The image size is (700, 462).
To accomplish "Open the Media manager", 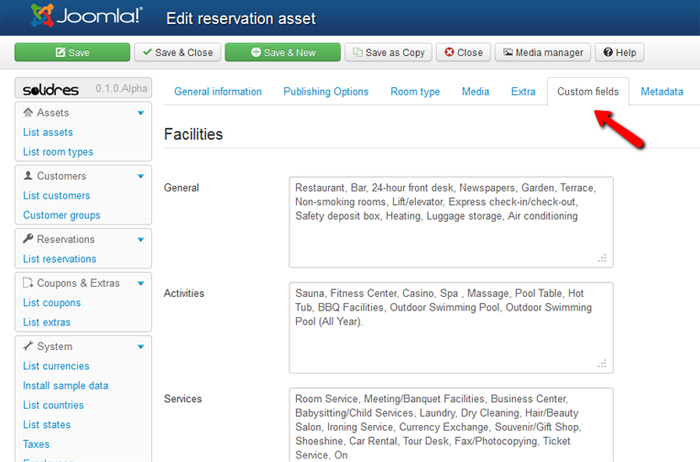I will 541,52.
